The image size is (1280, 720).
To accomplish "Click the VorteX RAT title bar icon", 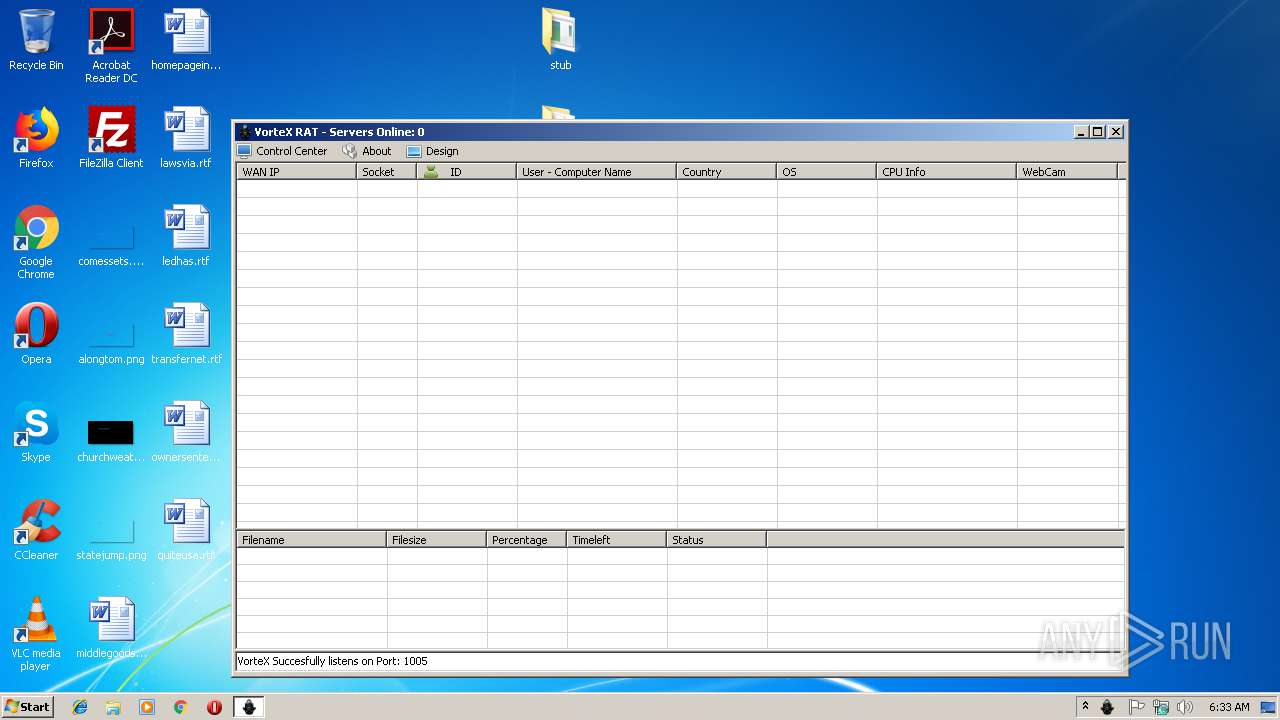I will tap(245, 132).
